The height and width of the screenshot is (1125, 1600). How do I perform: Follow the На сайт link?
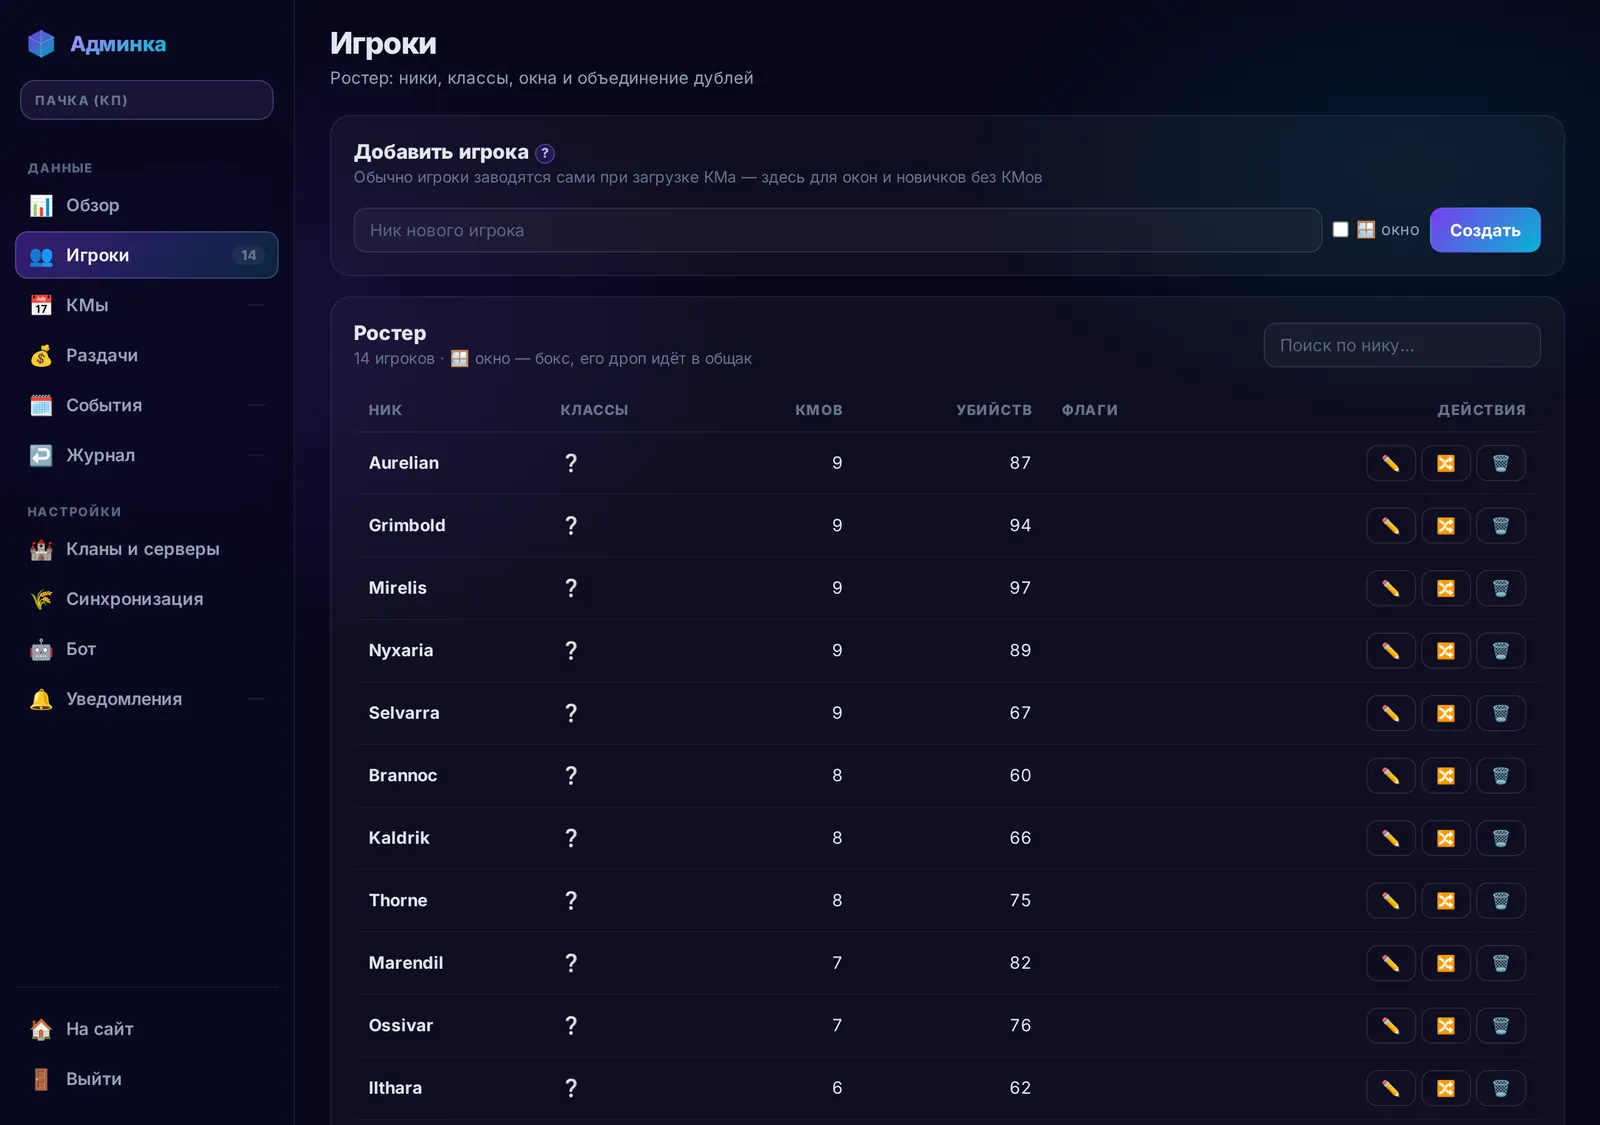147,1029
